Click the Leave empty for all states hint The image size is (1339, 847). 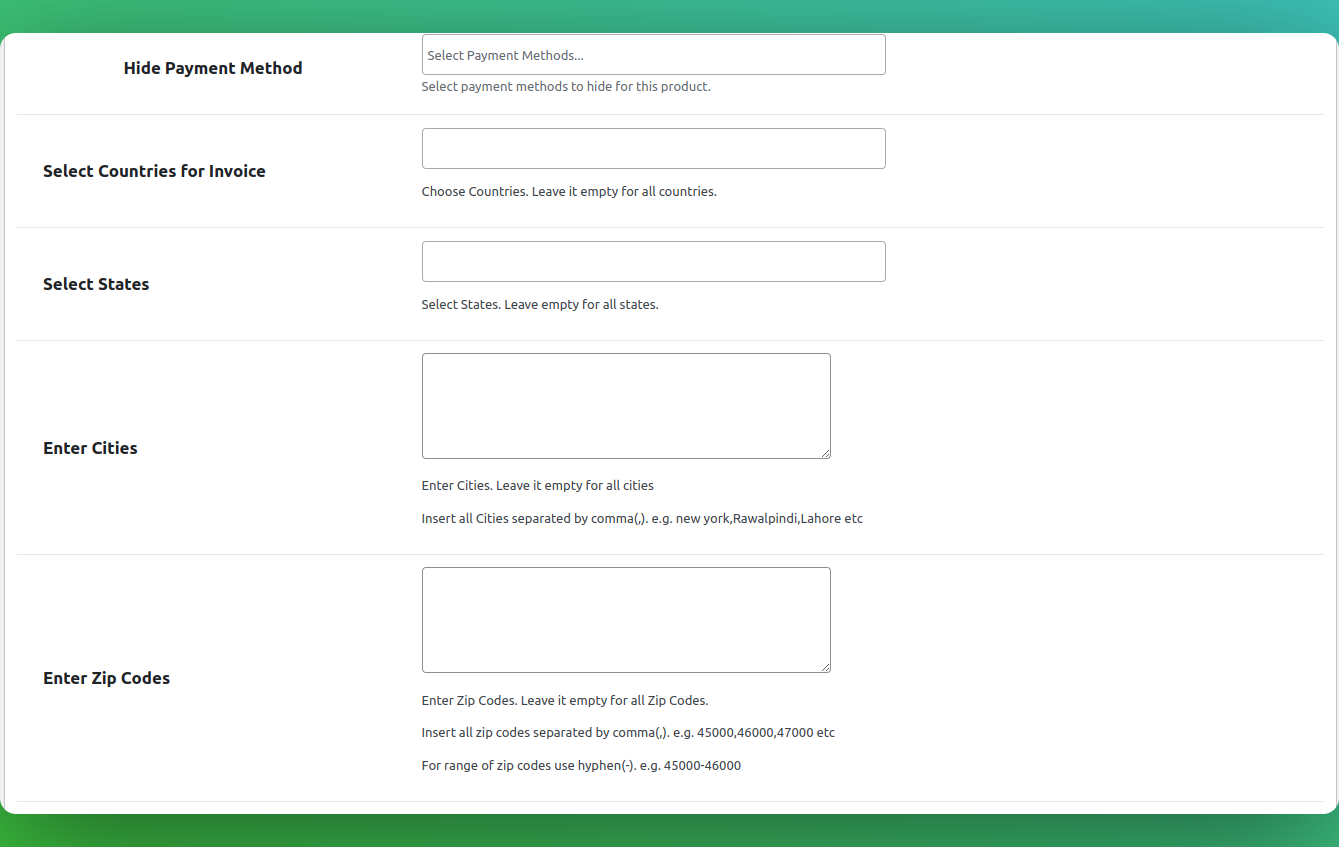tap(539, 304)
